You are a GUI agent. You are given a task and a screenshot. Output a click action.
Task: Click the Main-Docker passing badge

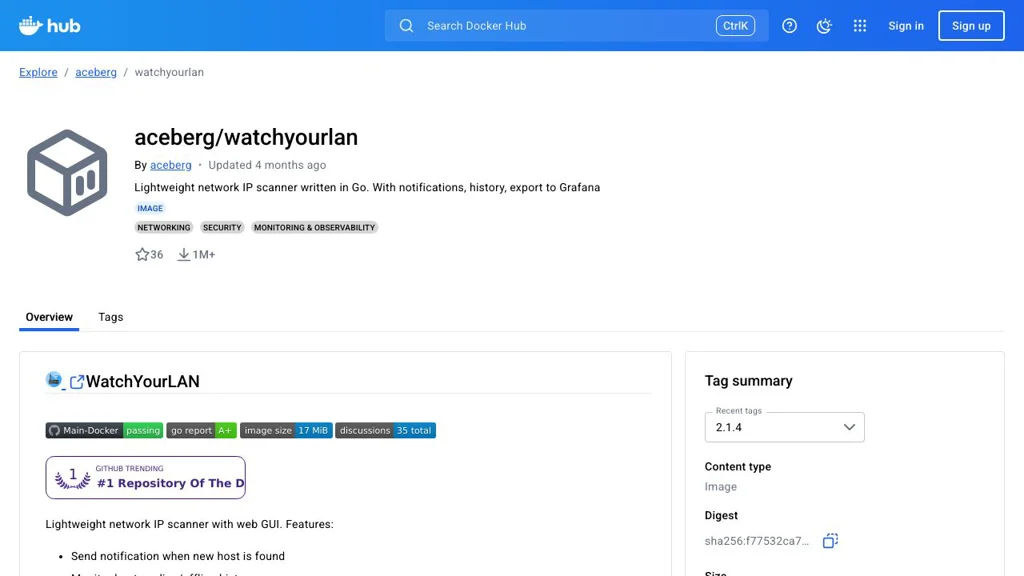click(x=104, y=430)
